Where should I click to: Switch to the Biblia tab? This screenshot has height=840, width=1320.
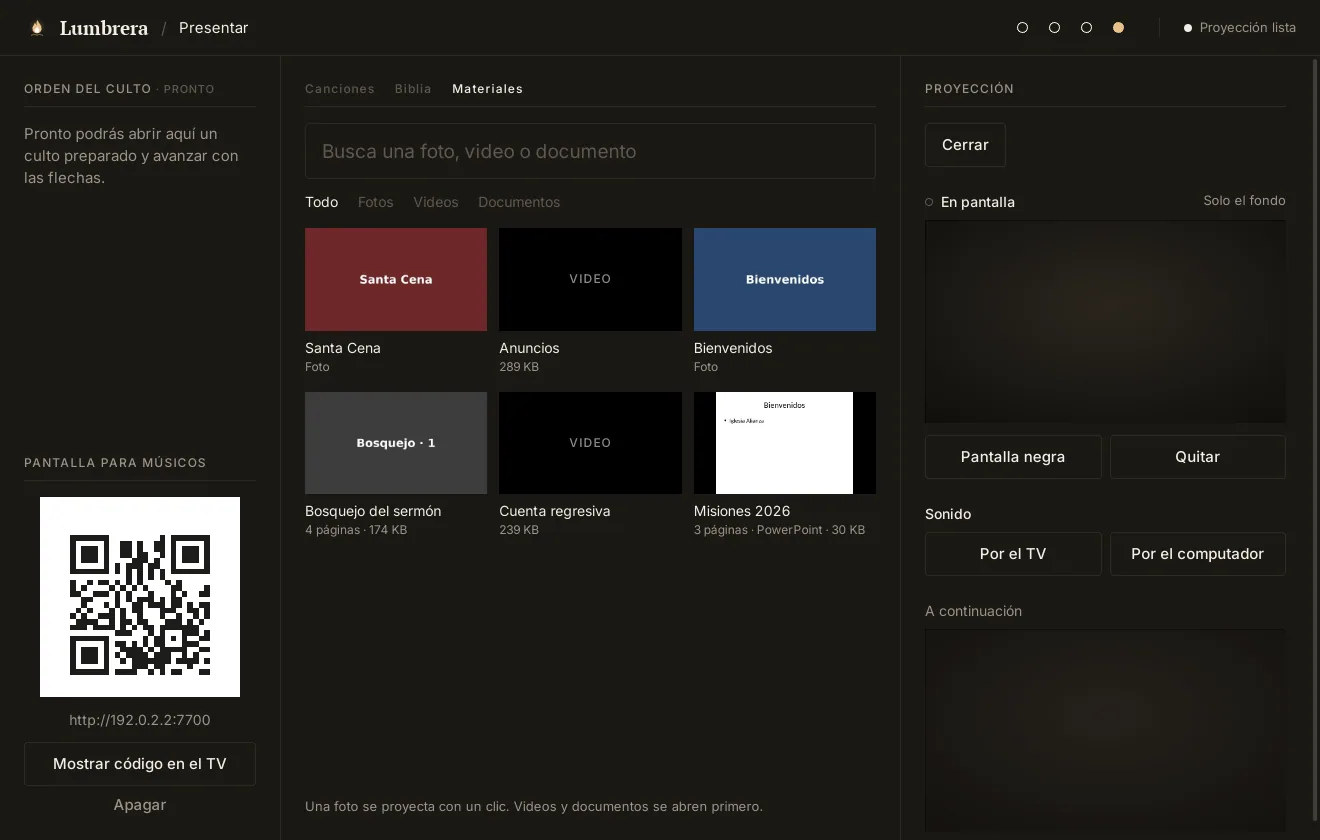click(413, 89)
